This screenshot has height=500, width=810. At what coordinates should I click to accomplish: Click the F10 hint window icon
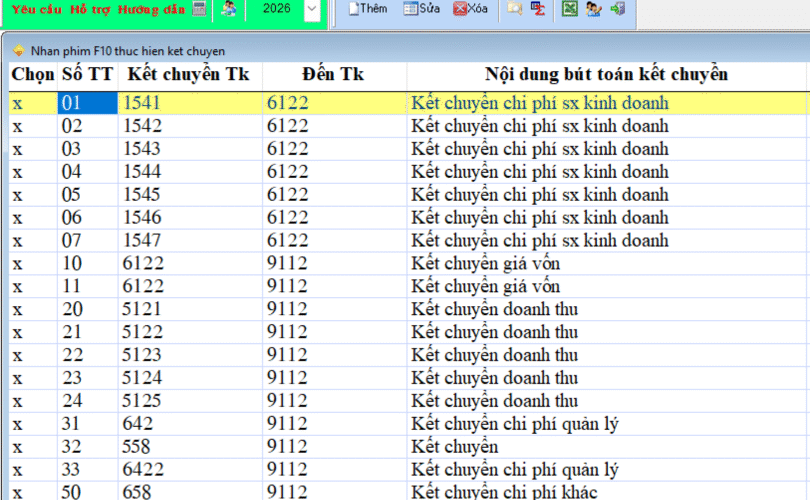pos(18,50)
